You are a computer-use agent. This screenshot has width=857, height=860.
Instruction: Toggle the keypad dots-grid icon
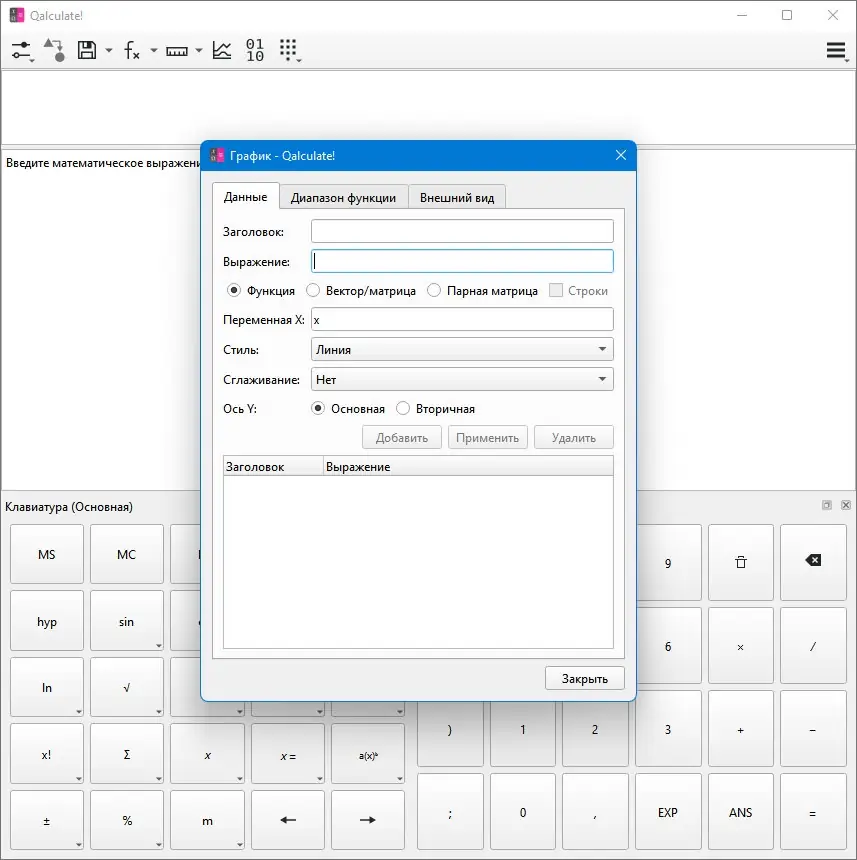288,50
